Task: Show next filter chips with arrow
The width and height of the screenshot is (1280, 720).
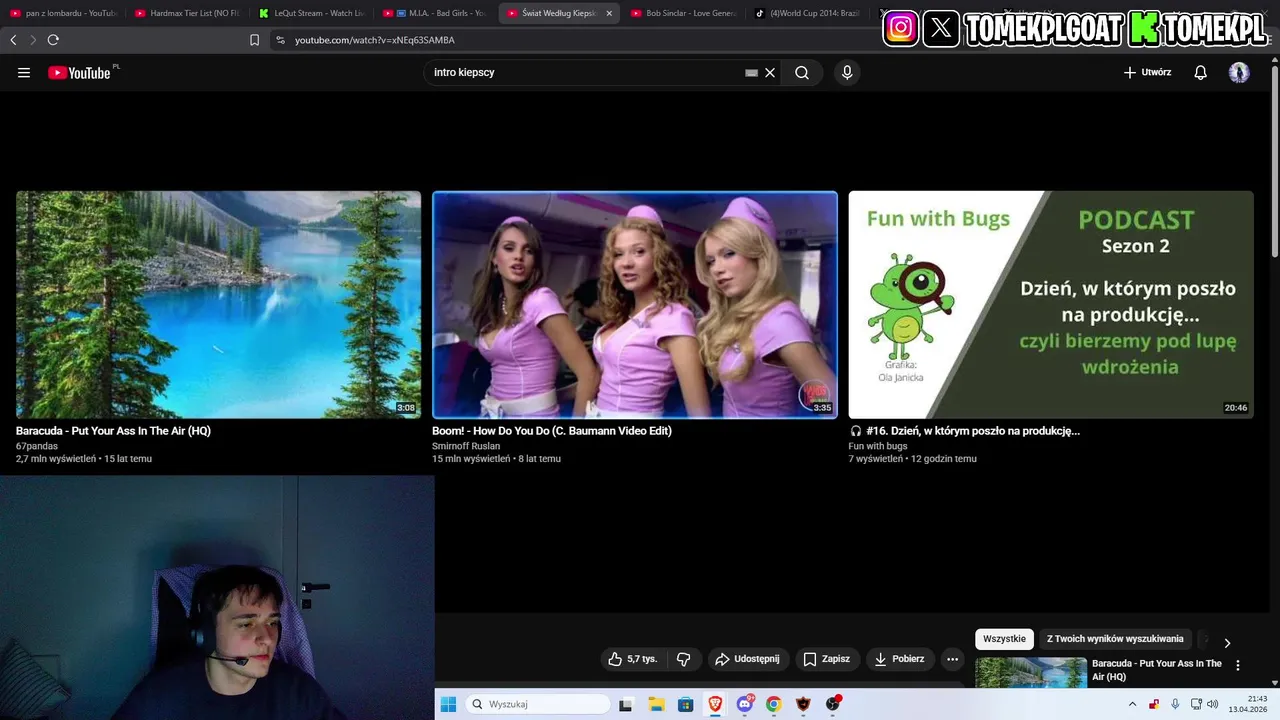Action: tap(1227, 643)
